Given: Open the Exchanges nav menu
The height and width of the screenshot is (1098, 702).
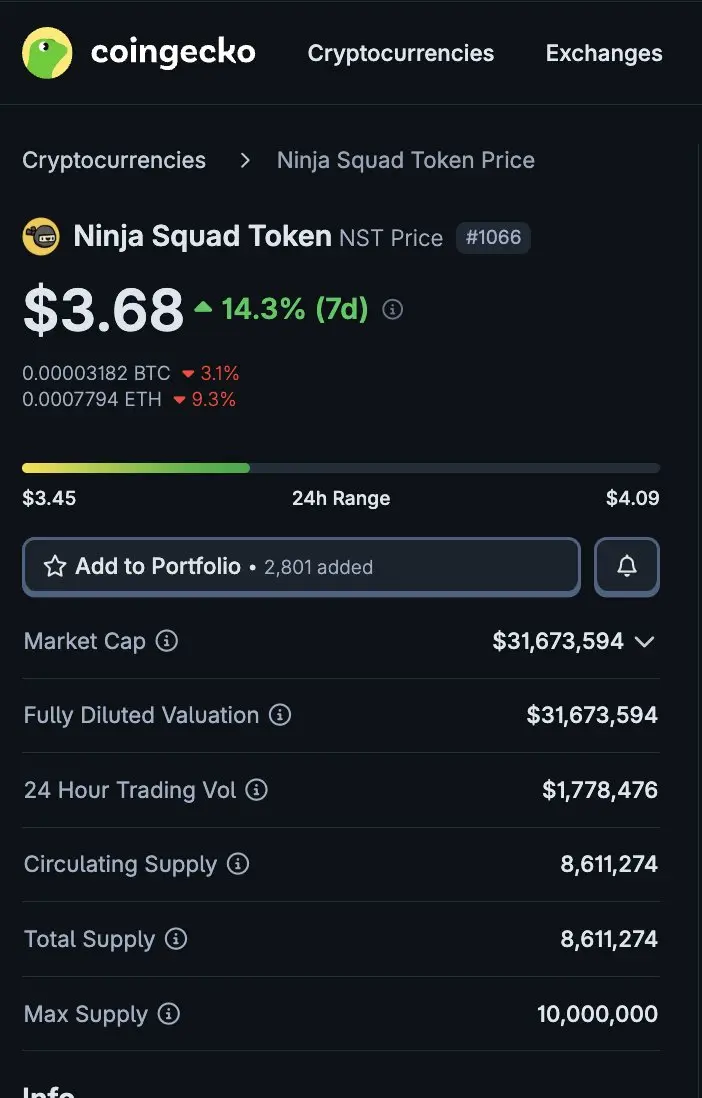Looking at the screenshot, I should click(604, 53).
